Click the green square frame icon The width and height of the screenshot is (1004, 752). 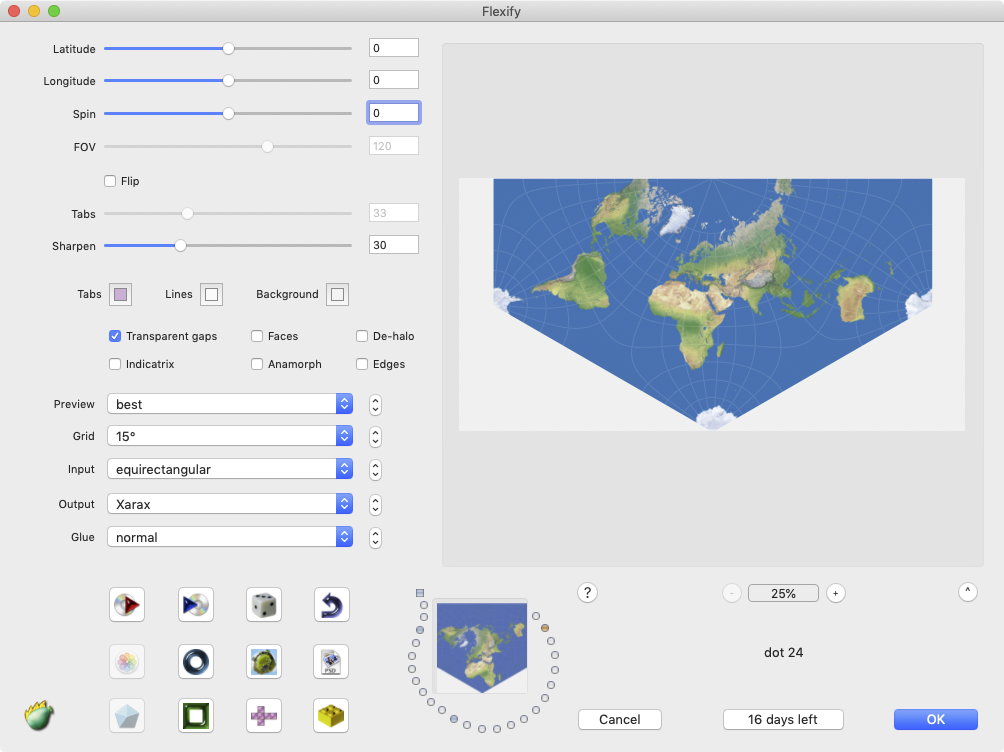tap(195, 716)
